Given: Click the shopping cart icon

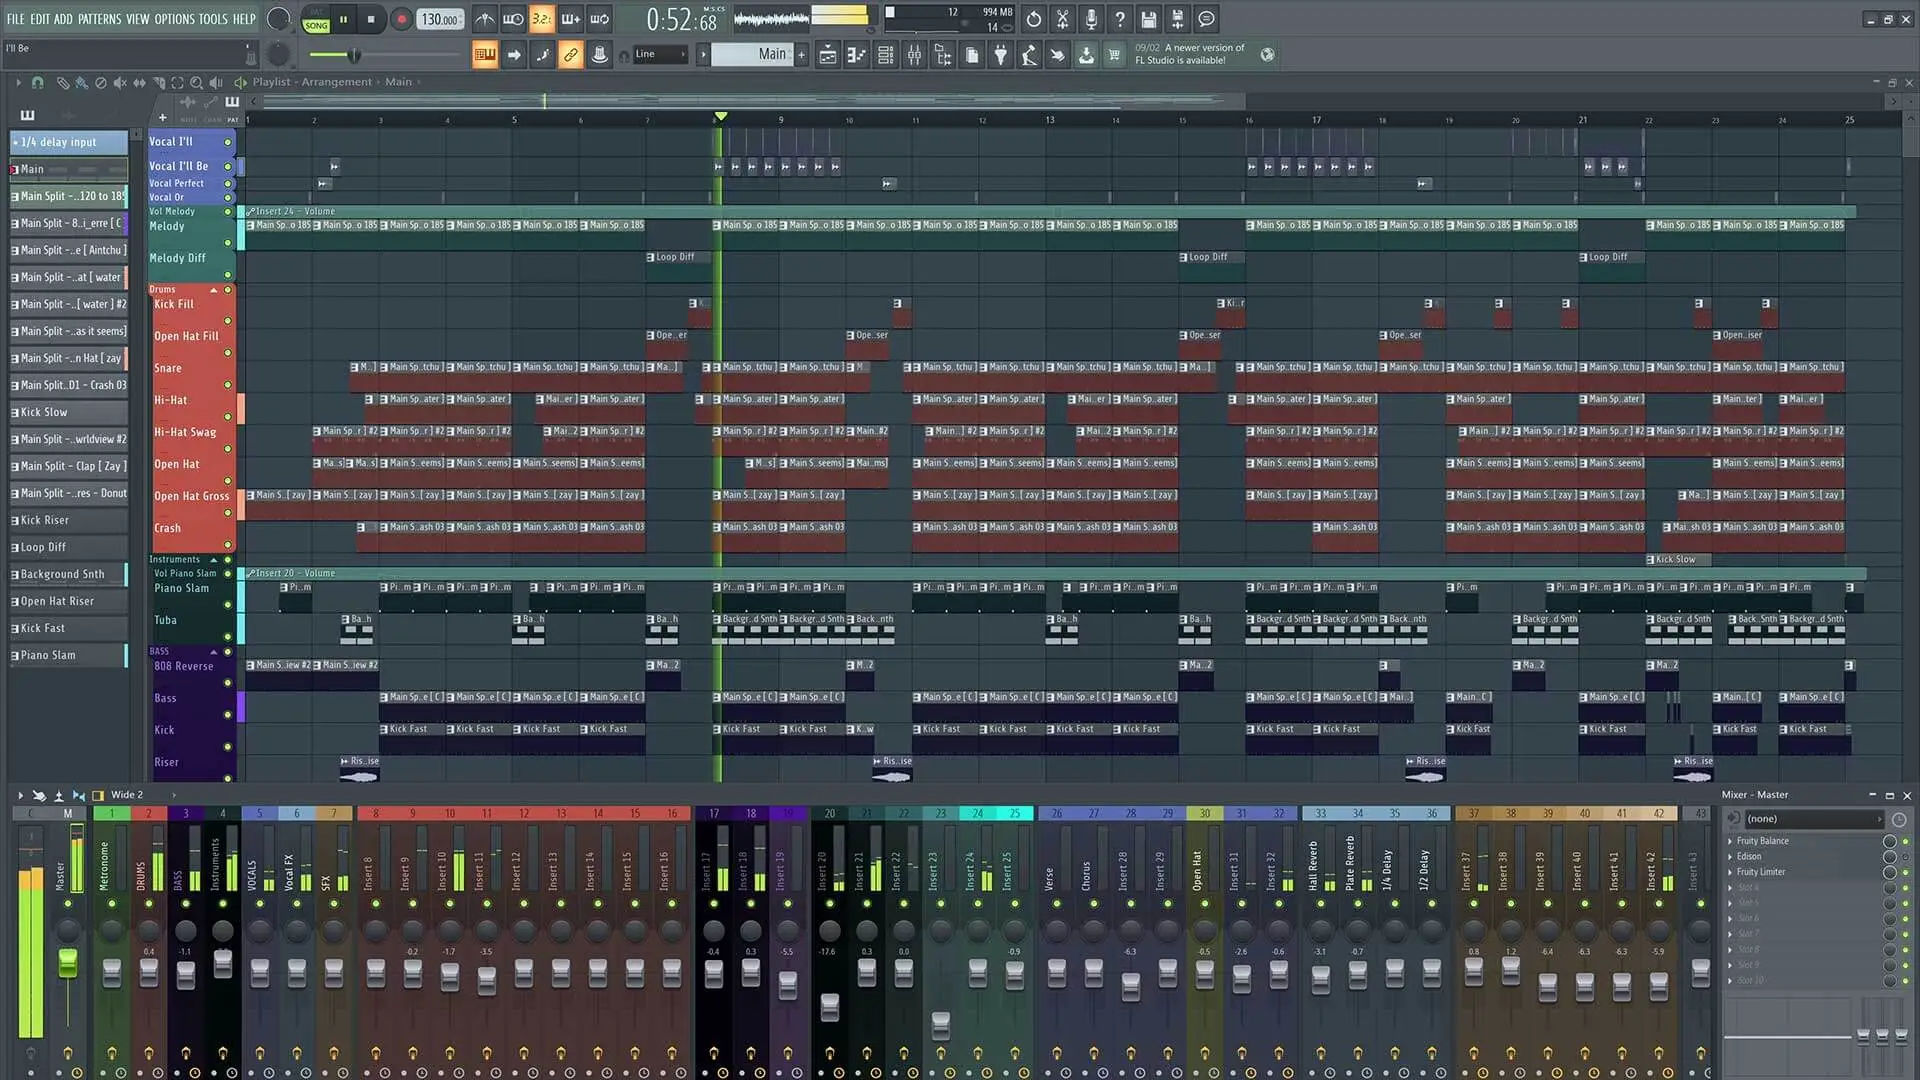Looking at the screenshot, I should [1114, 55].
